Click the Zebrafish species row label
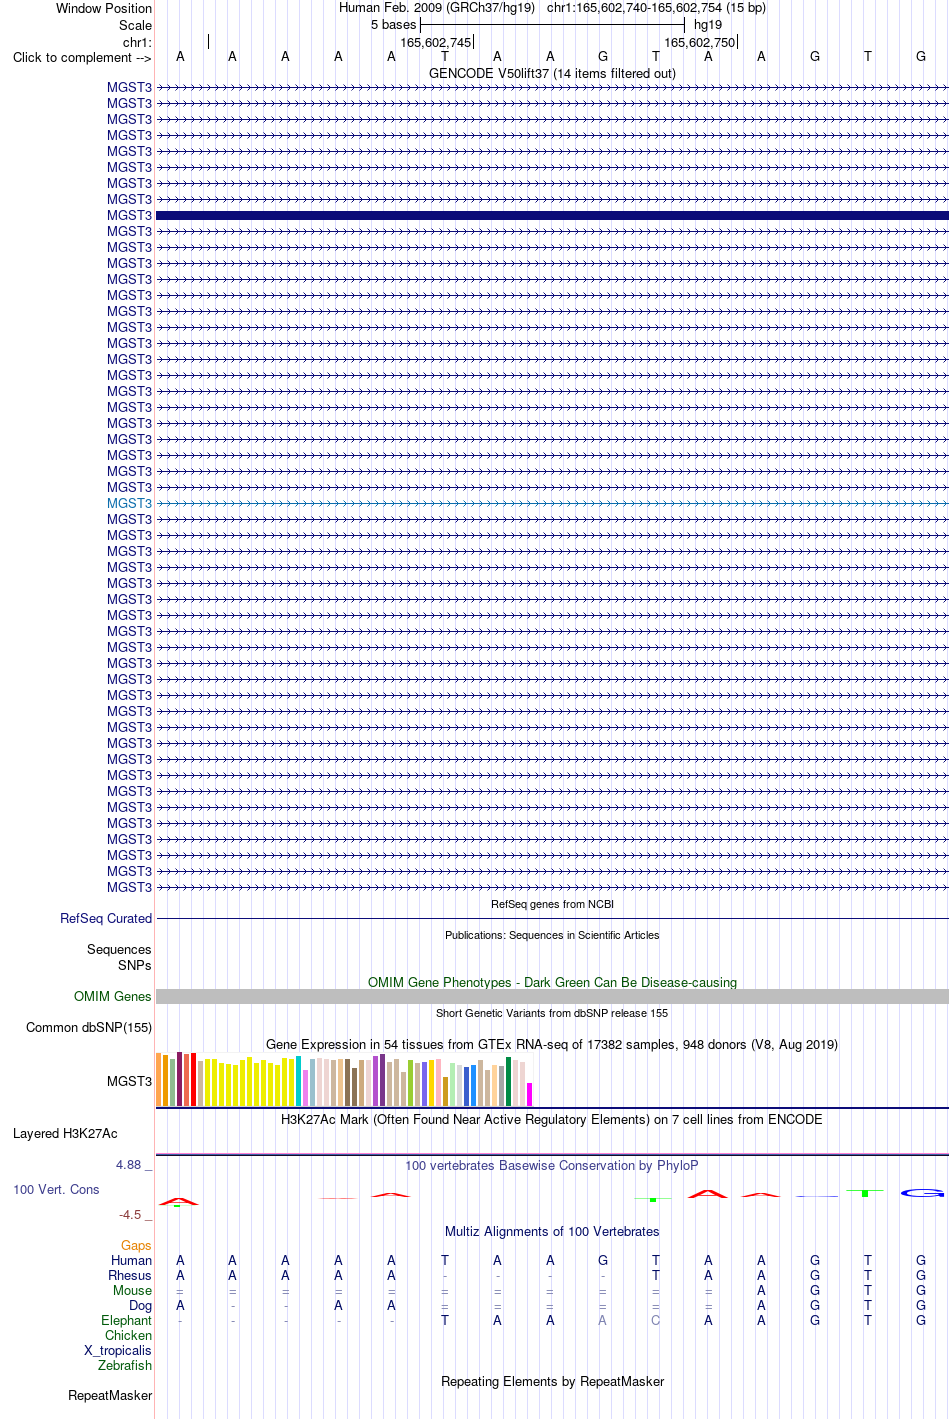The width and height of the screenshot is (950, 1419). coord(125,1365)
